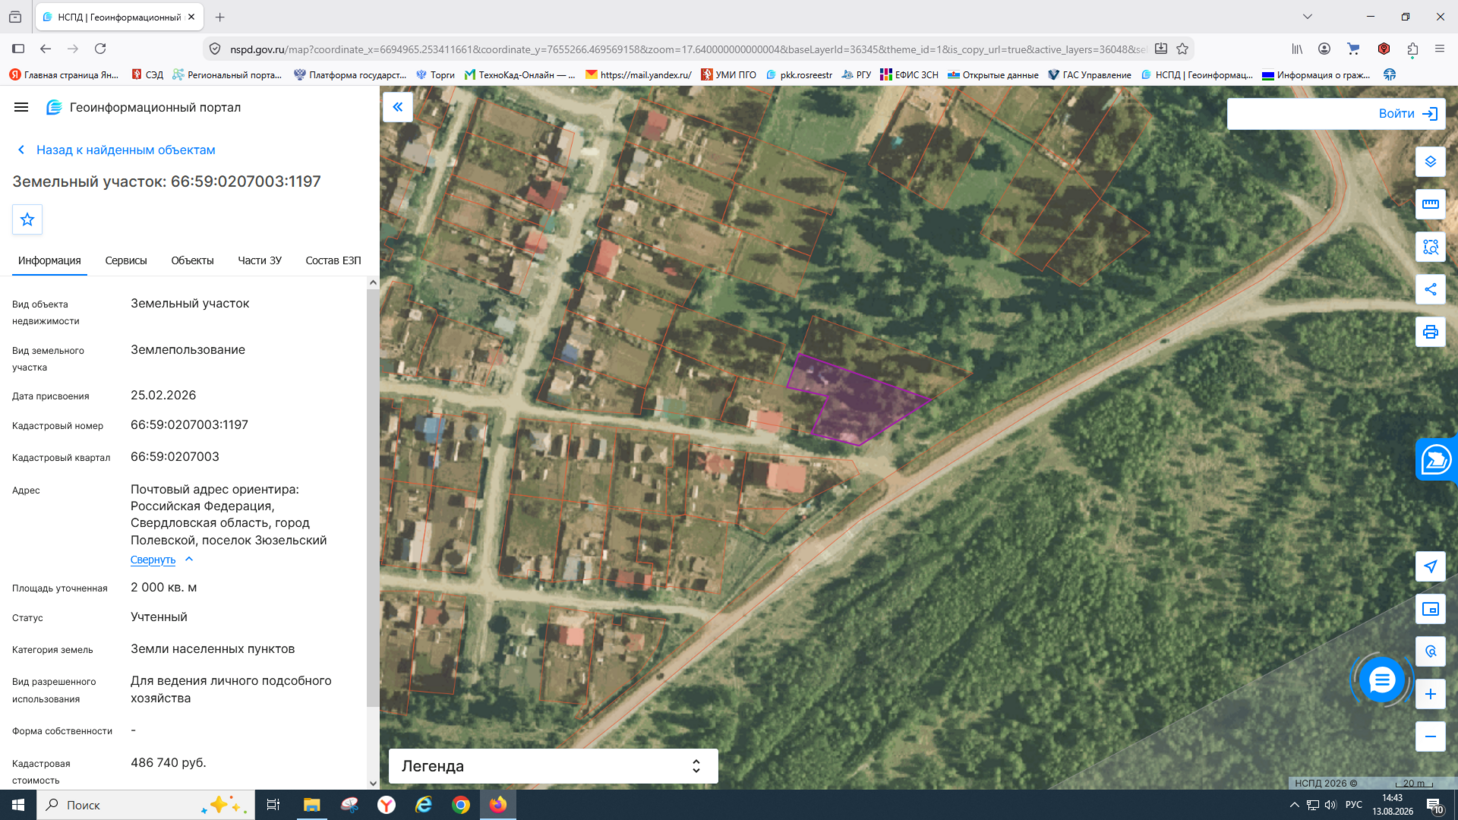
Task: Open the tabs list dropdown arrow
Action: 1307,17
